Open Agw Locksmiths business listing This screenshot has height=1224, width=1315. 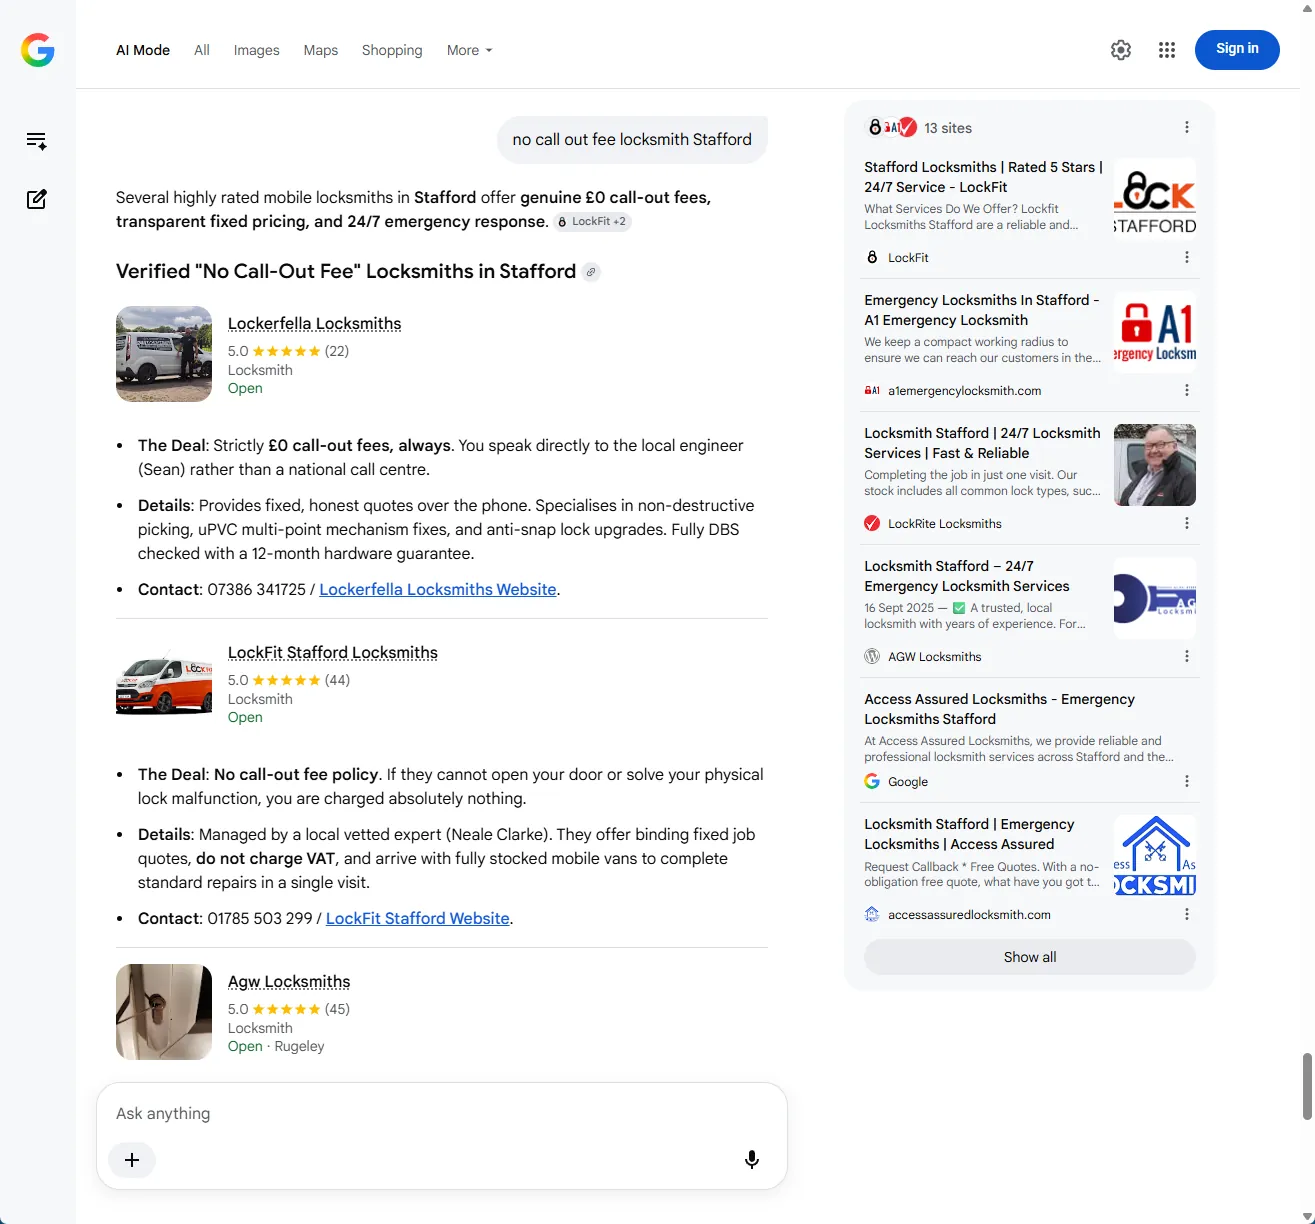tap(289, 981)
